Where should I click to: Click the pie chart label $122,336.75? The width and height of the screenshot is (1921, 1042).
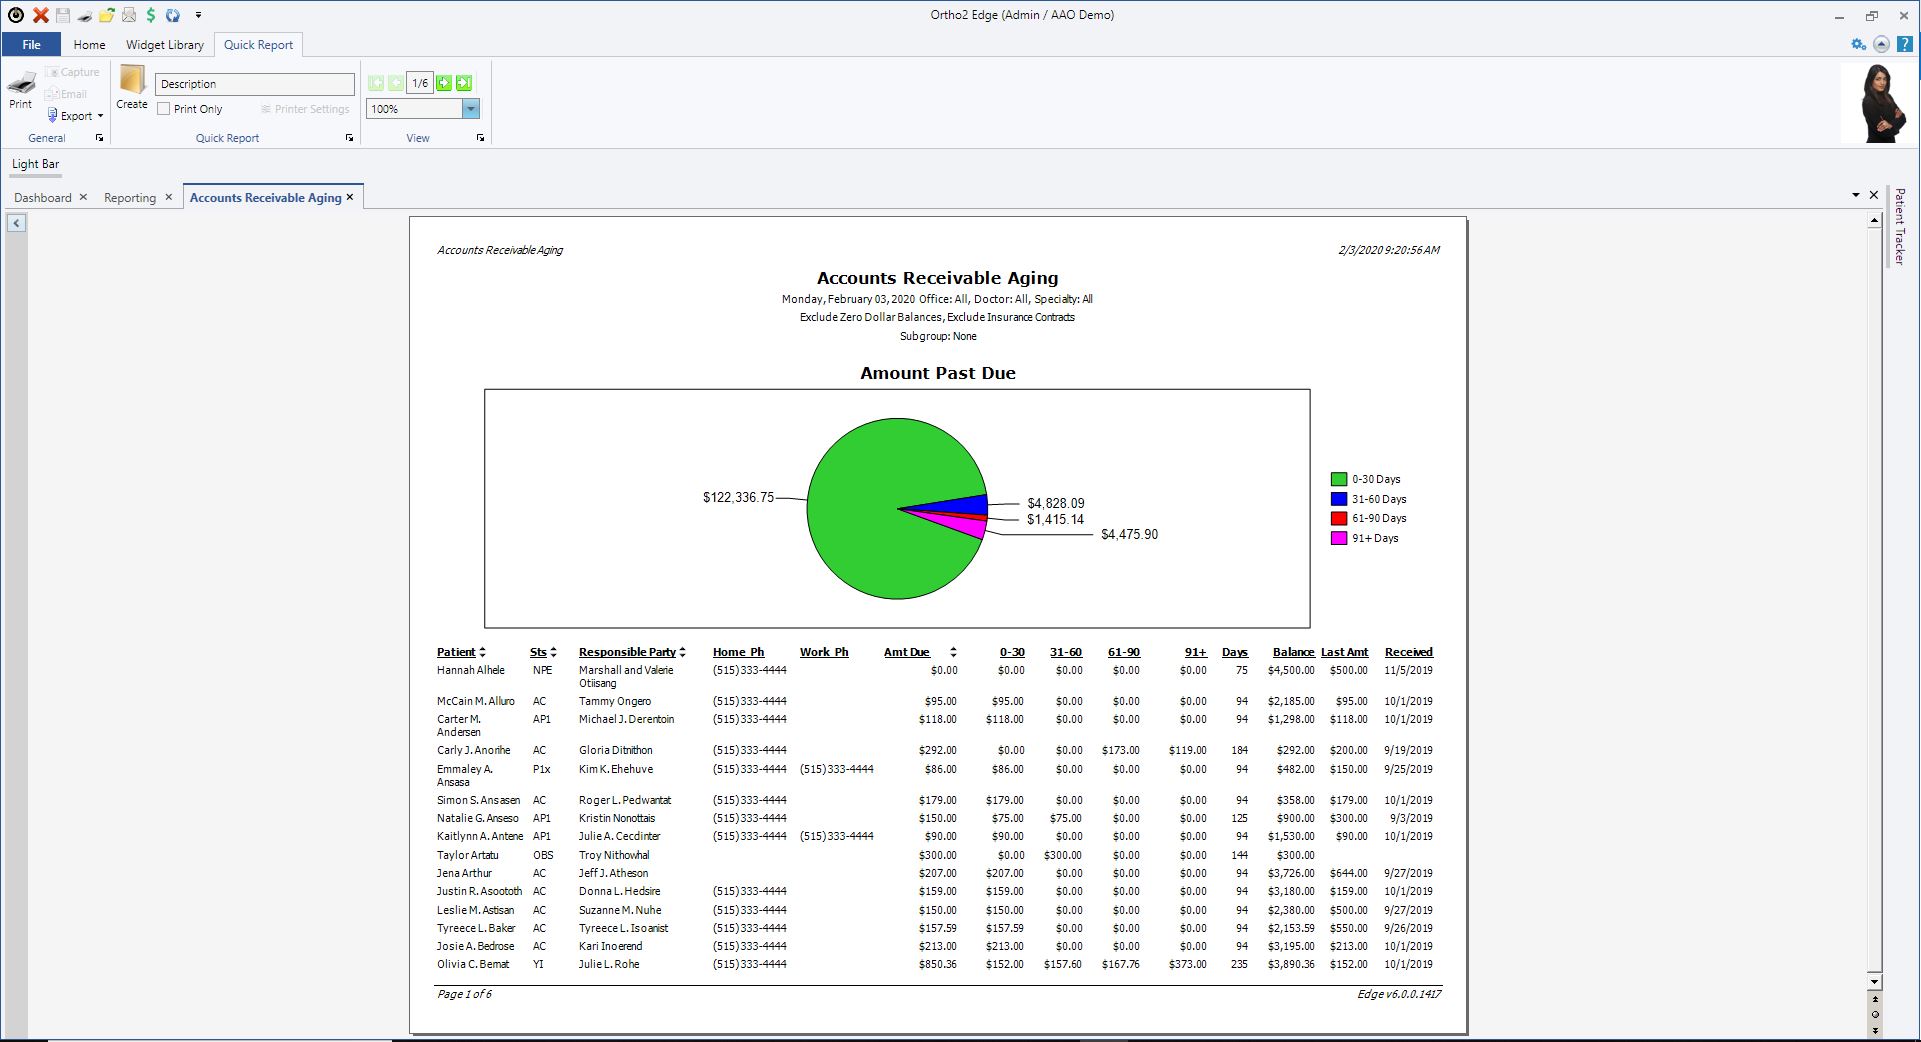point(738,497)
